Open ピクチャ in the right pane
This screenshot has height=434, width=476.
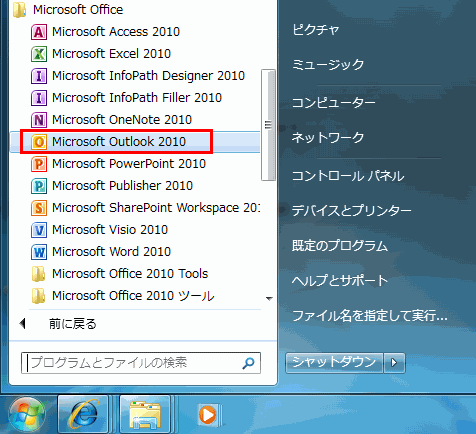pyautogui.click(x=315, y=30)
